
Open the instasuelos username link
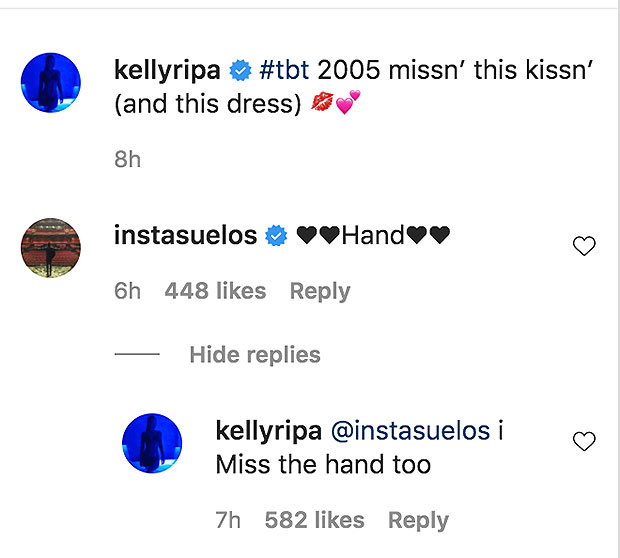tap(187, 236)
